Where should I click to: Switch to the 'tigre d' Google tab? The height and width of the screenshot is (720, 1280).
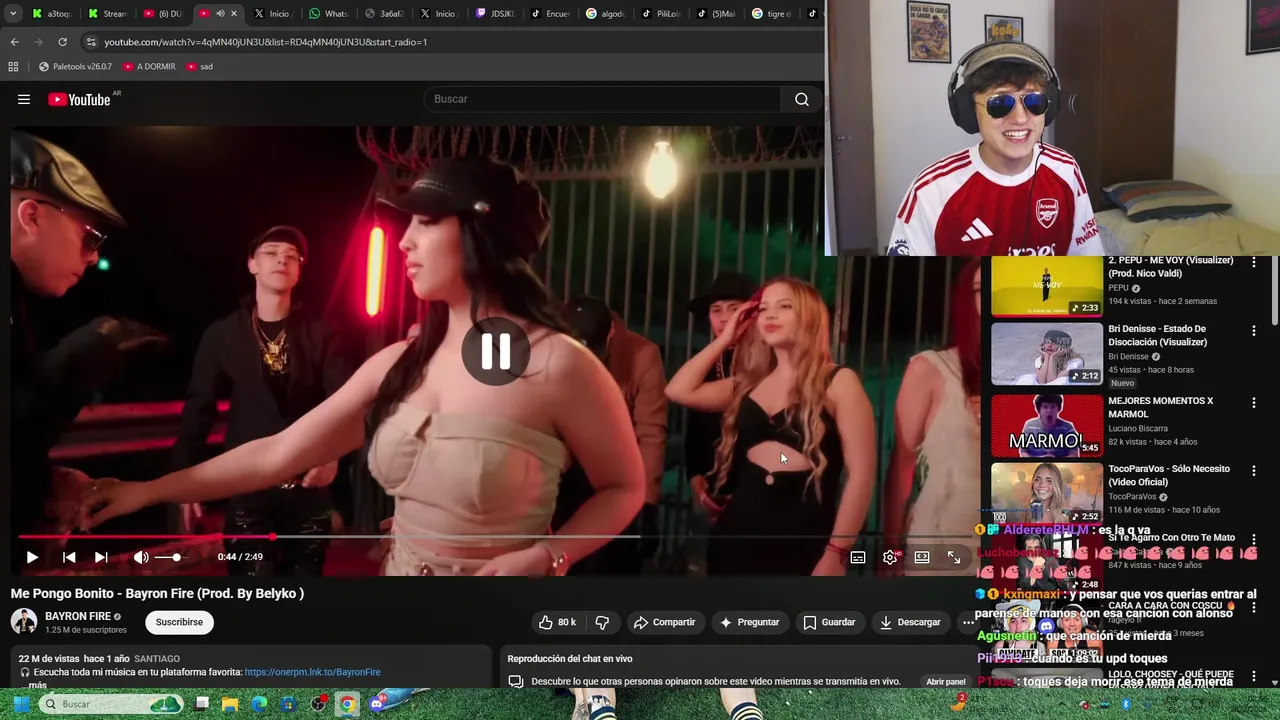tap(772, 14)
